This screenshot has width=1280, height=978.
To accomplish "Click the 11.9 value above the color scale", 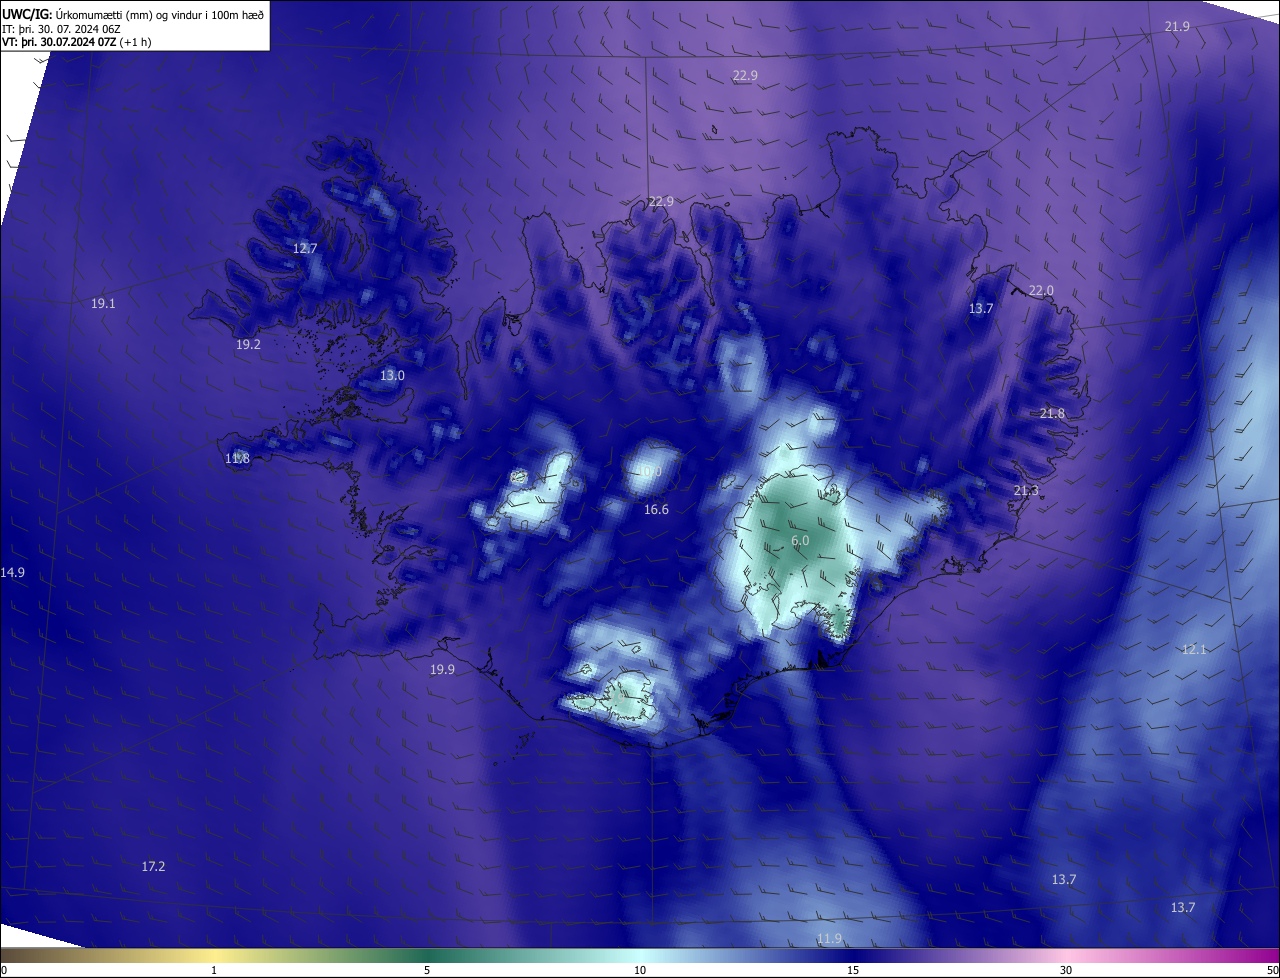I will click(x=829, y=939).
